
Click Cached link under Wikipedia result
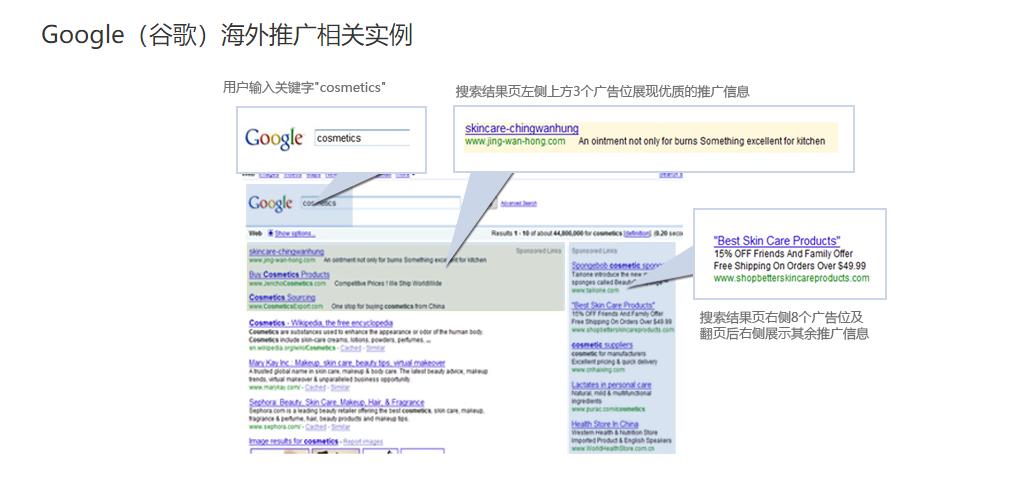(x=351, y=348)
